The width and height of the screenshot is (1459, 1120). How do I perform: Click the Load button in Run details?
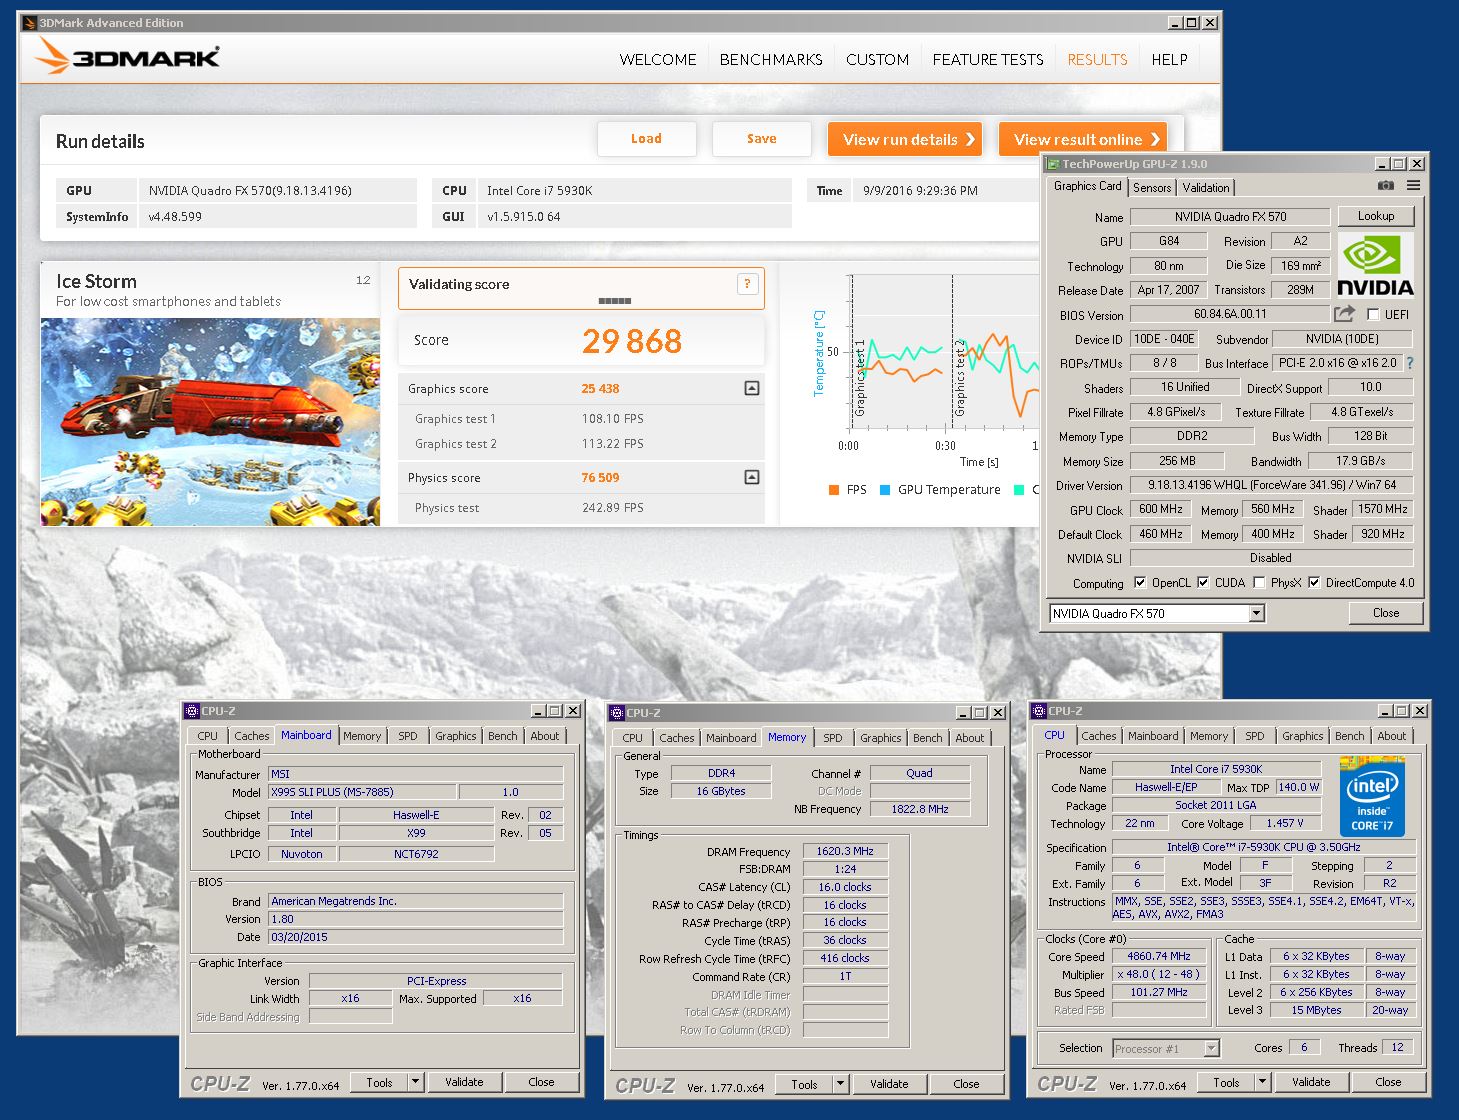click(646, 139)
